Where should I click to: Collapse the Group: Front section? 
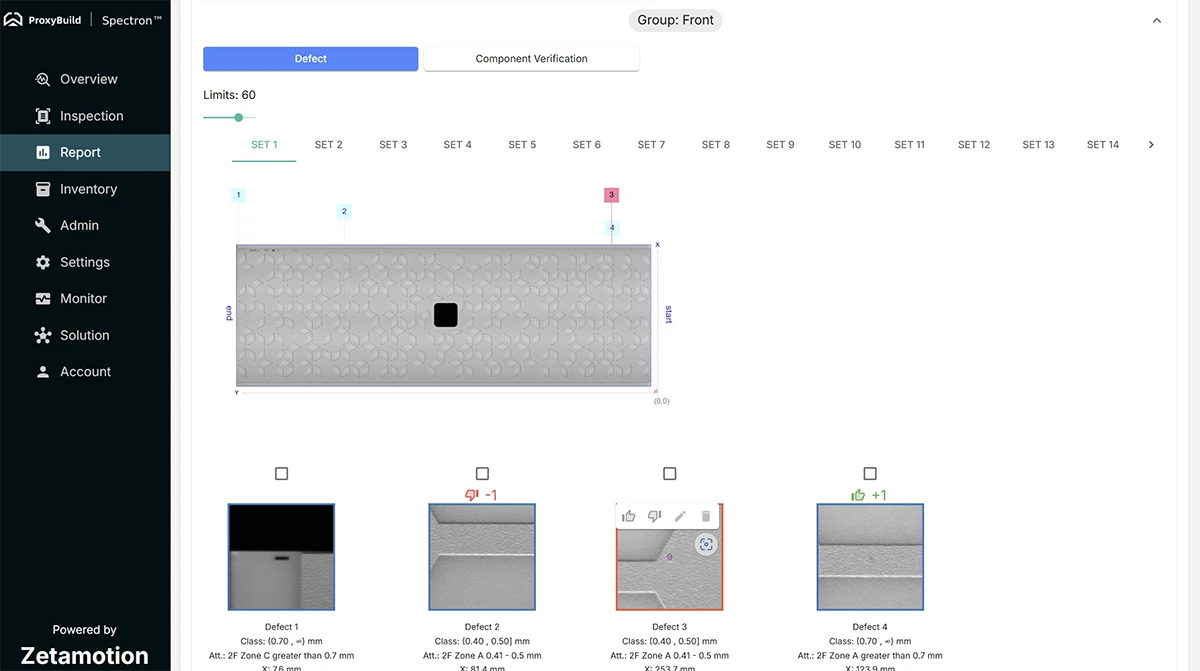click(x=1157, y=21)
